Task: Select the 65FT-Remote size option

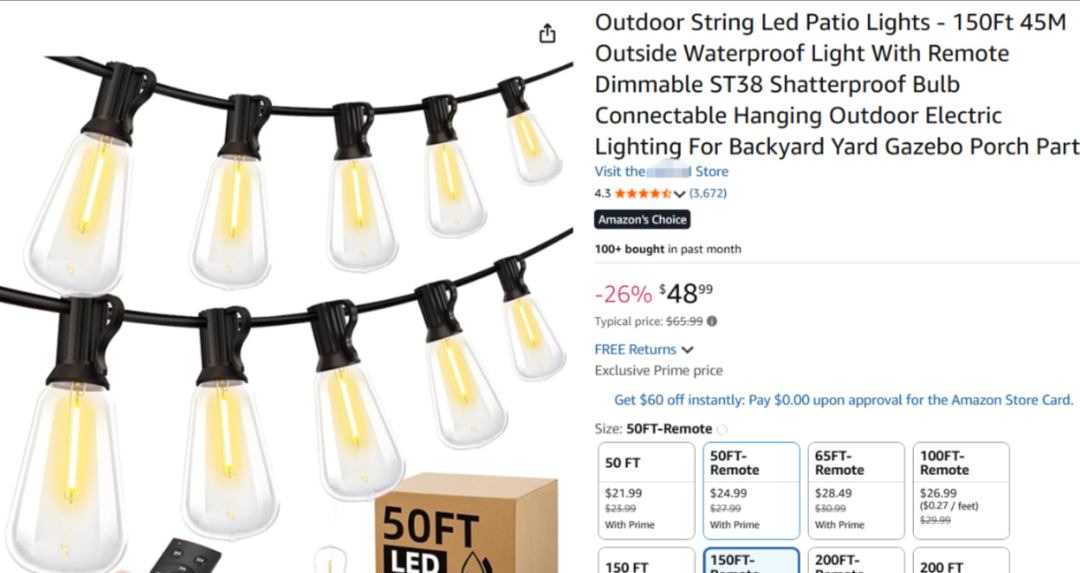Action: [855, 491]
